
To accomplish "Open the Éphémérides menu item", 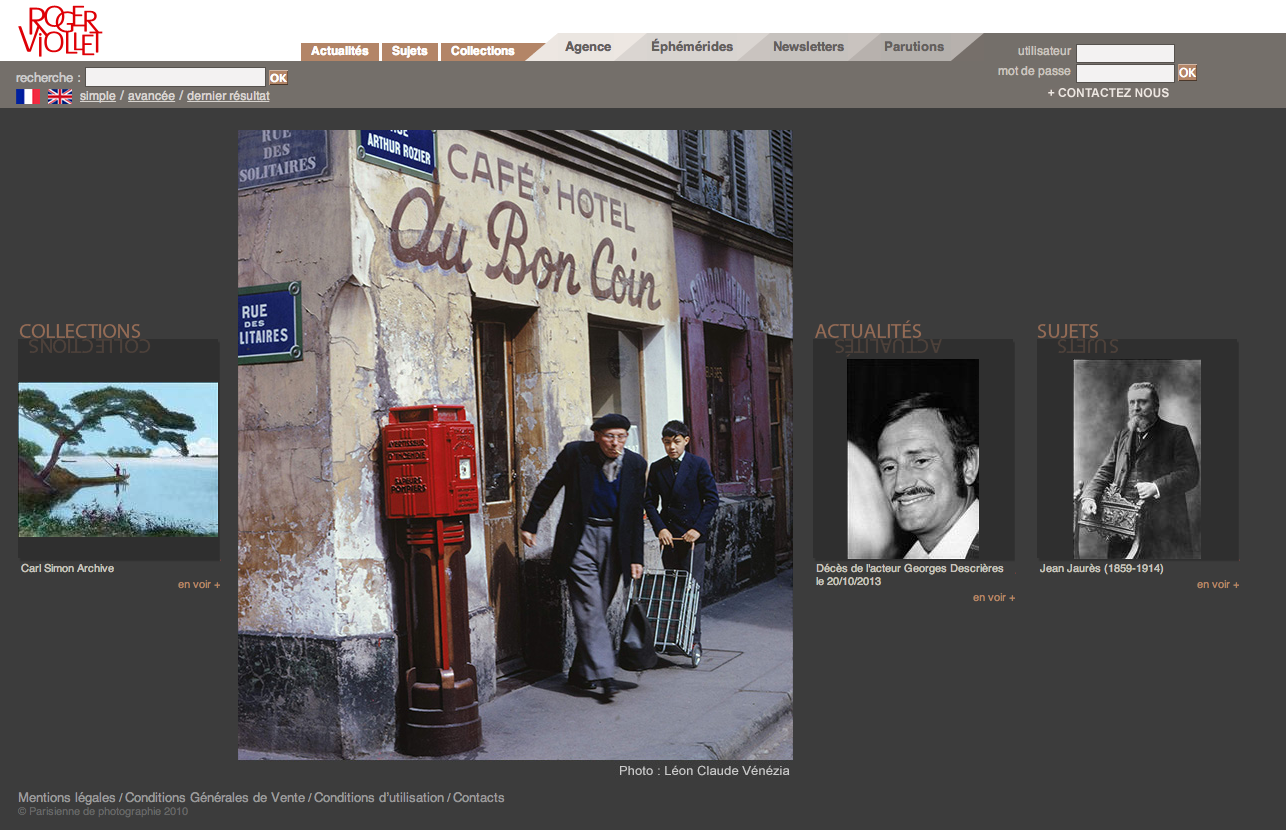I will click(691, 47).
